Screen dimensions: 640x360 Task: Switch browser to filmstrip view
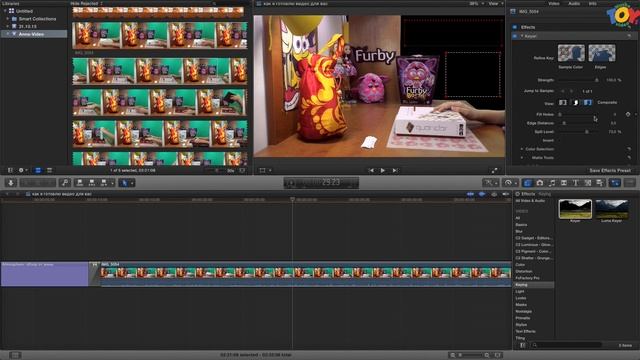(38, 170)
